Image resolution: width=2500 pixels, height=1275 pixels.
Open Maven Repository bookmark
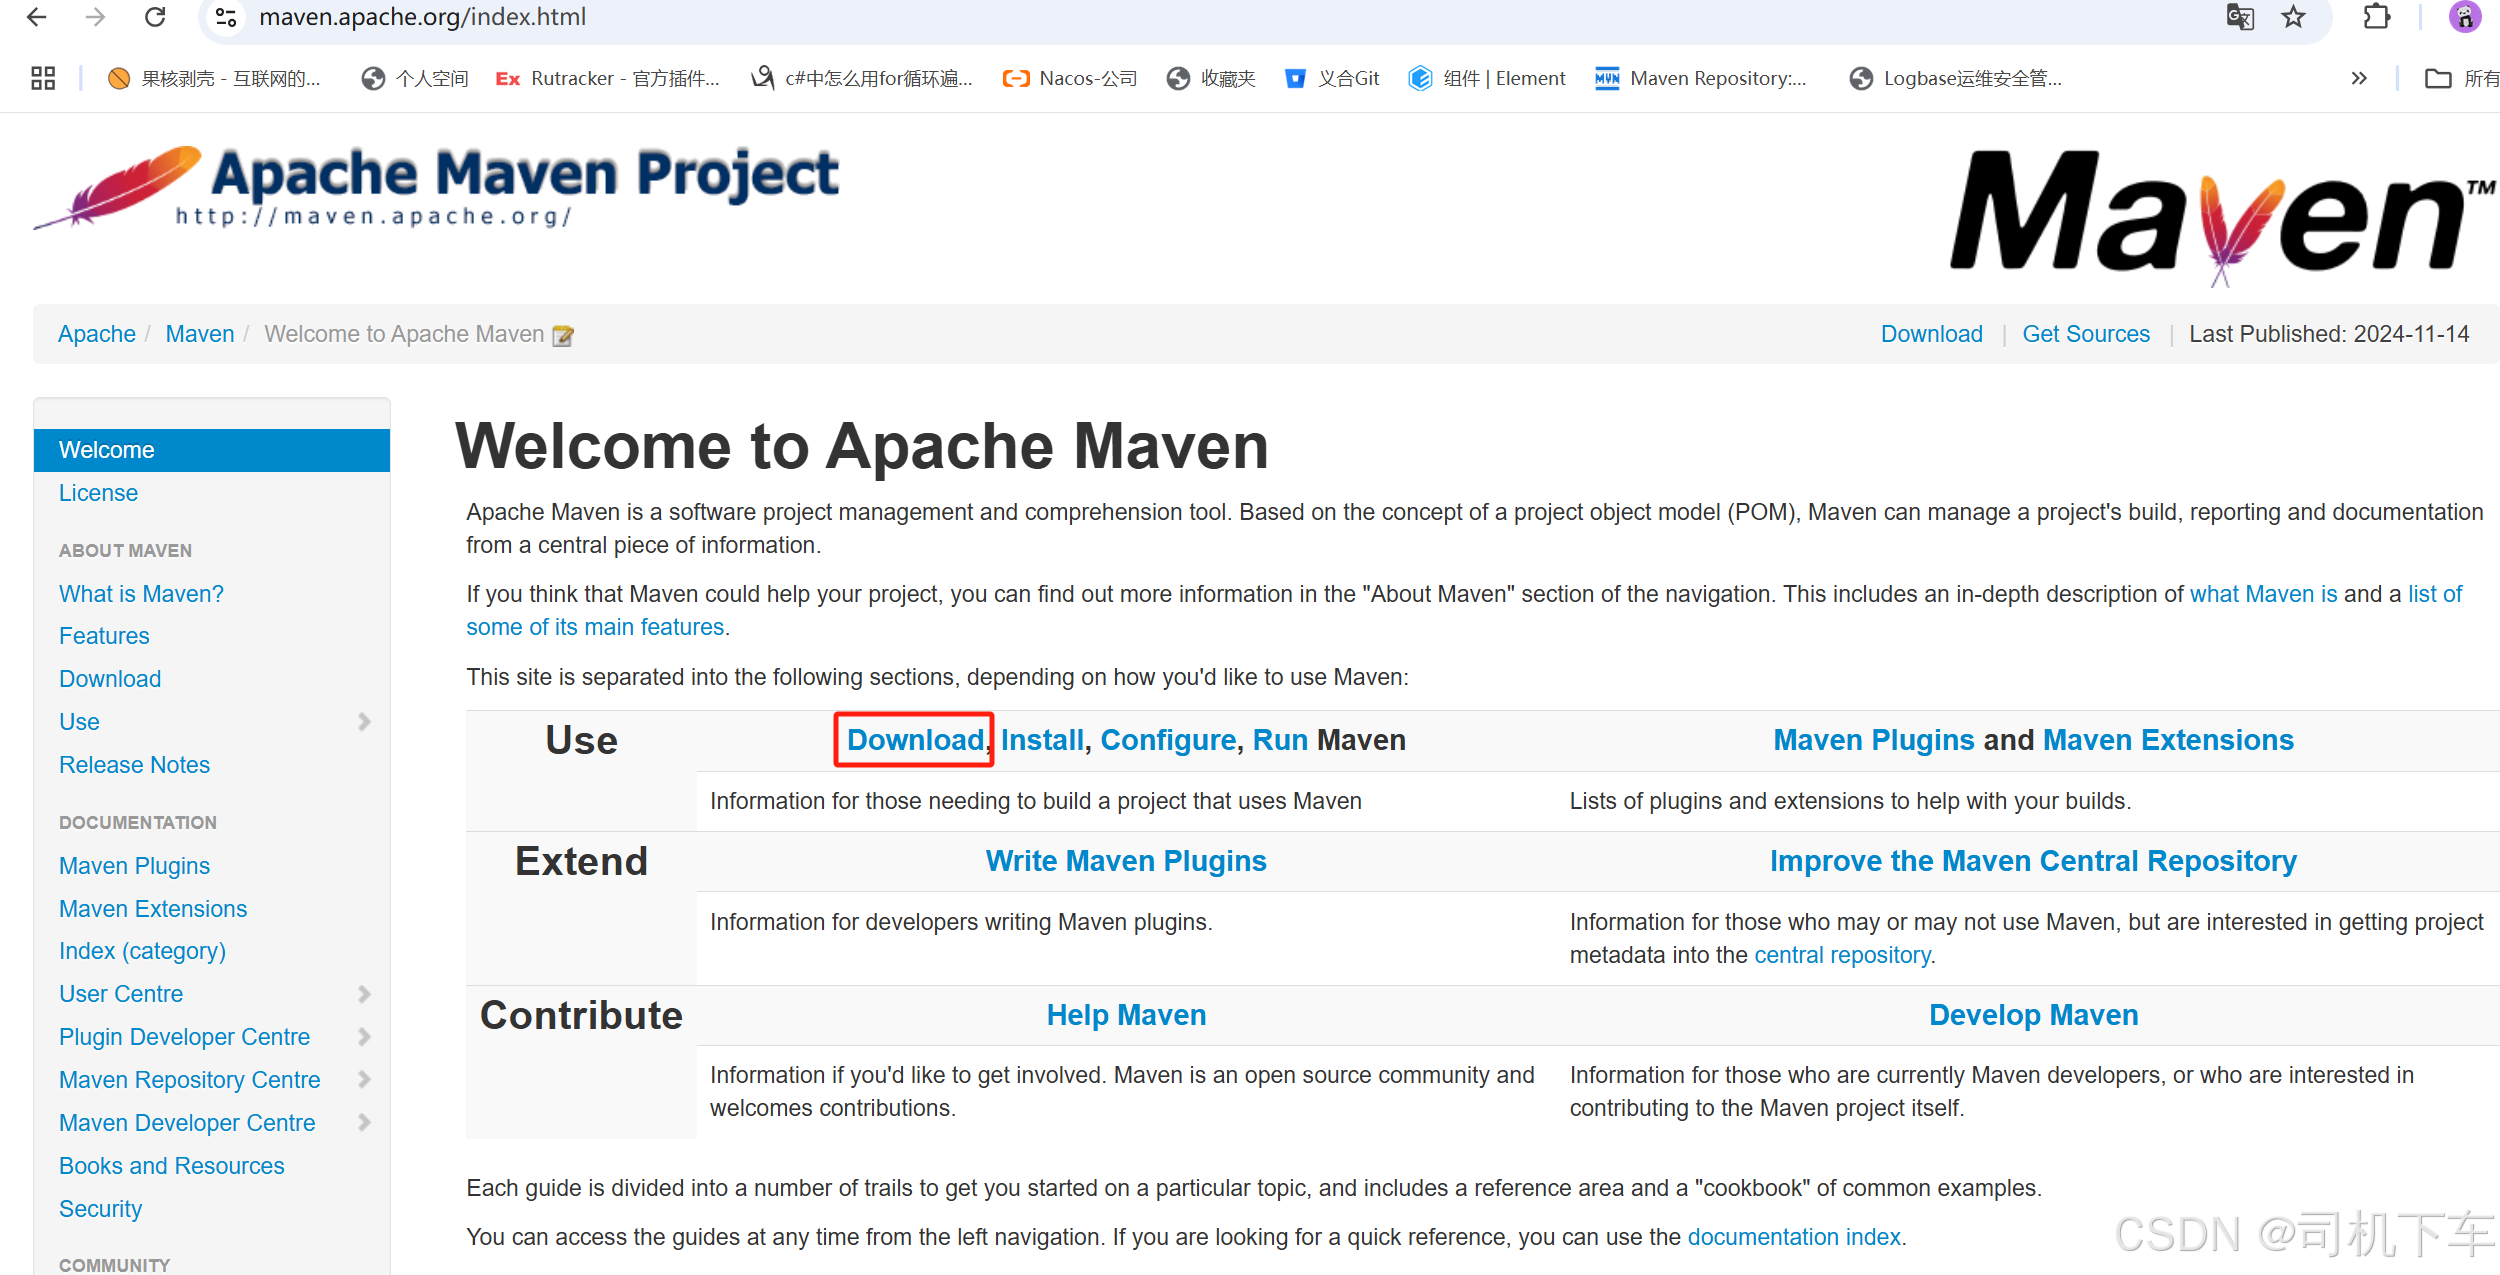coord(1701,78)
